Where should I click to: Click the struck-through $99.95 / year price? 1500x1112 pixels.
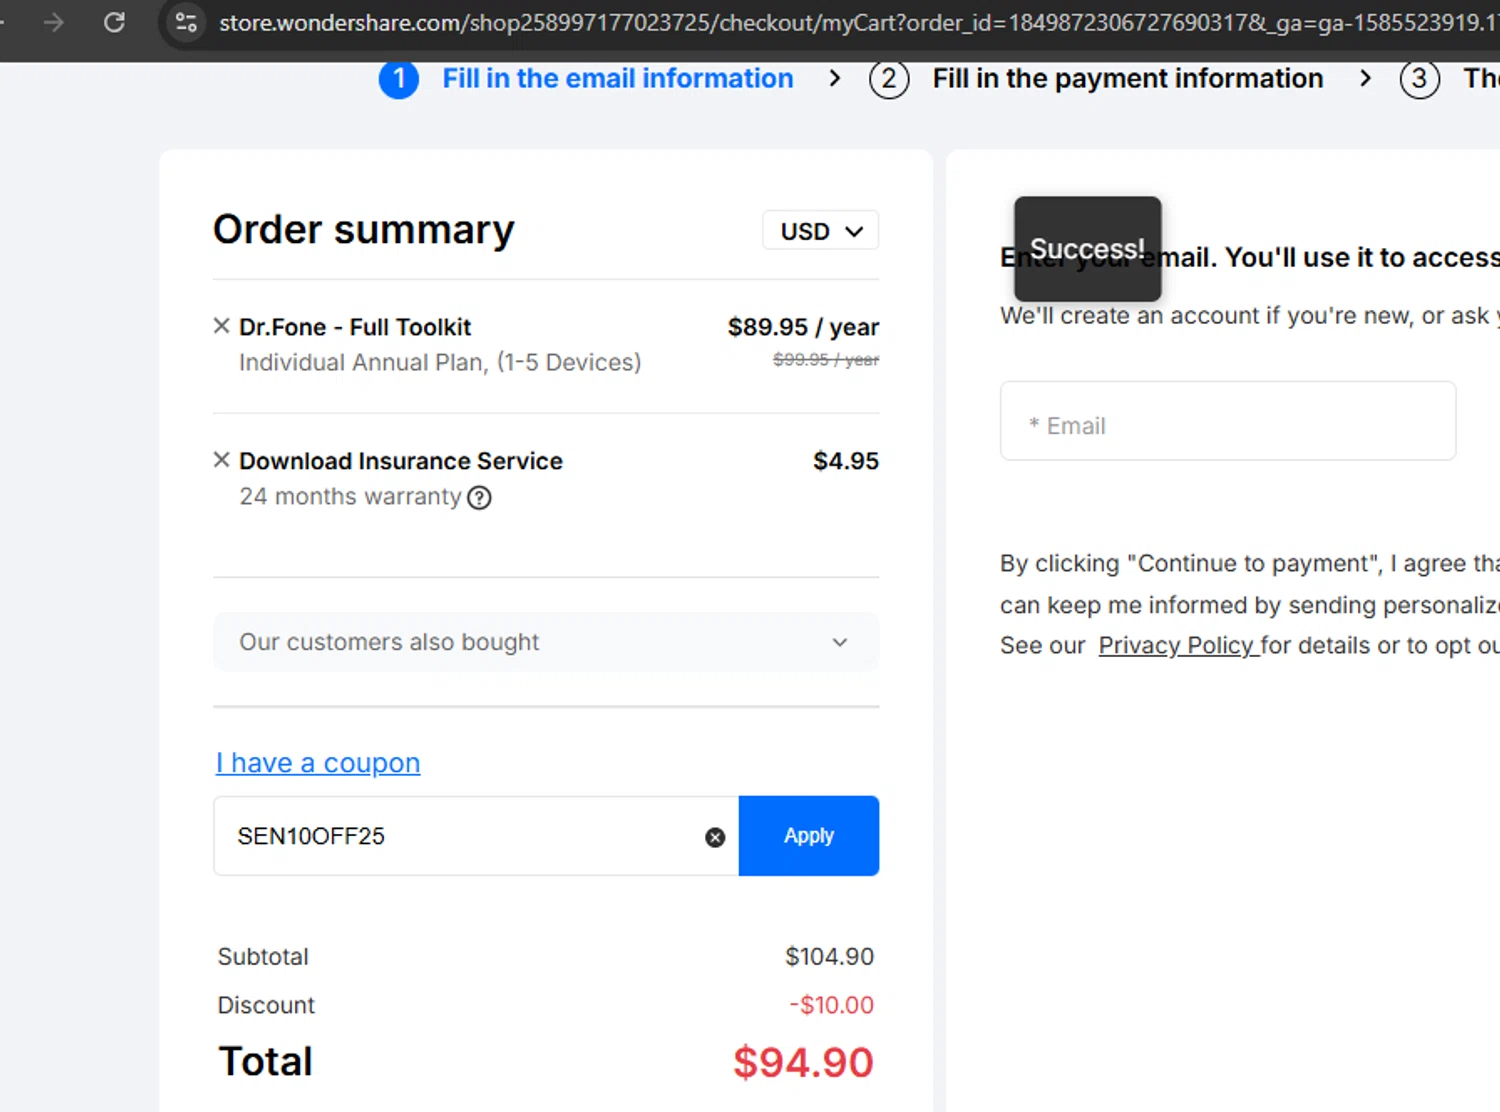coord(826,360)
